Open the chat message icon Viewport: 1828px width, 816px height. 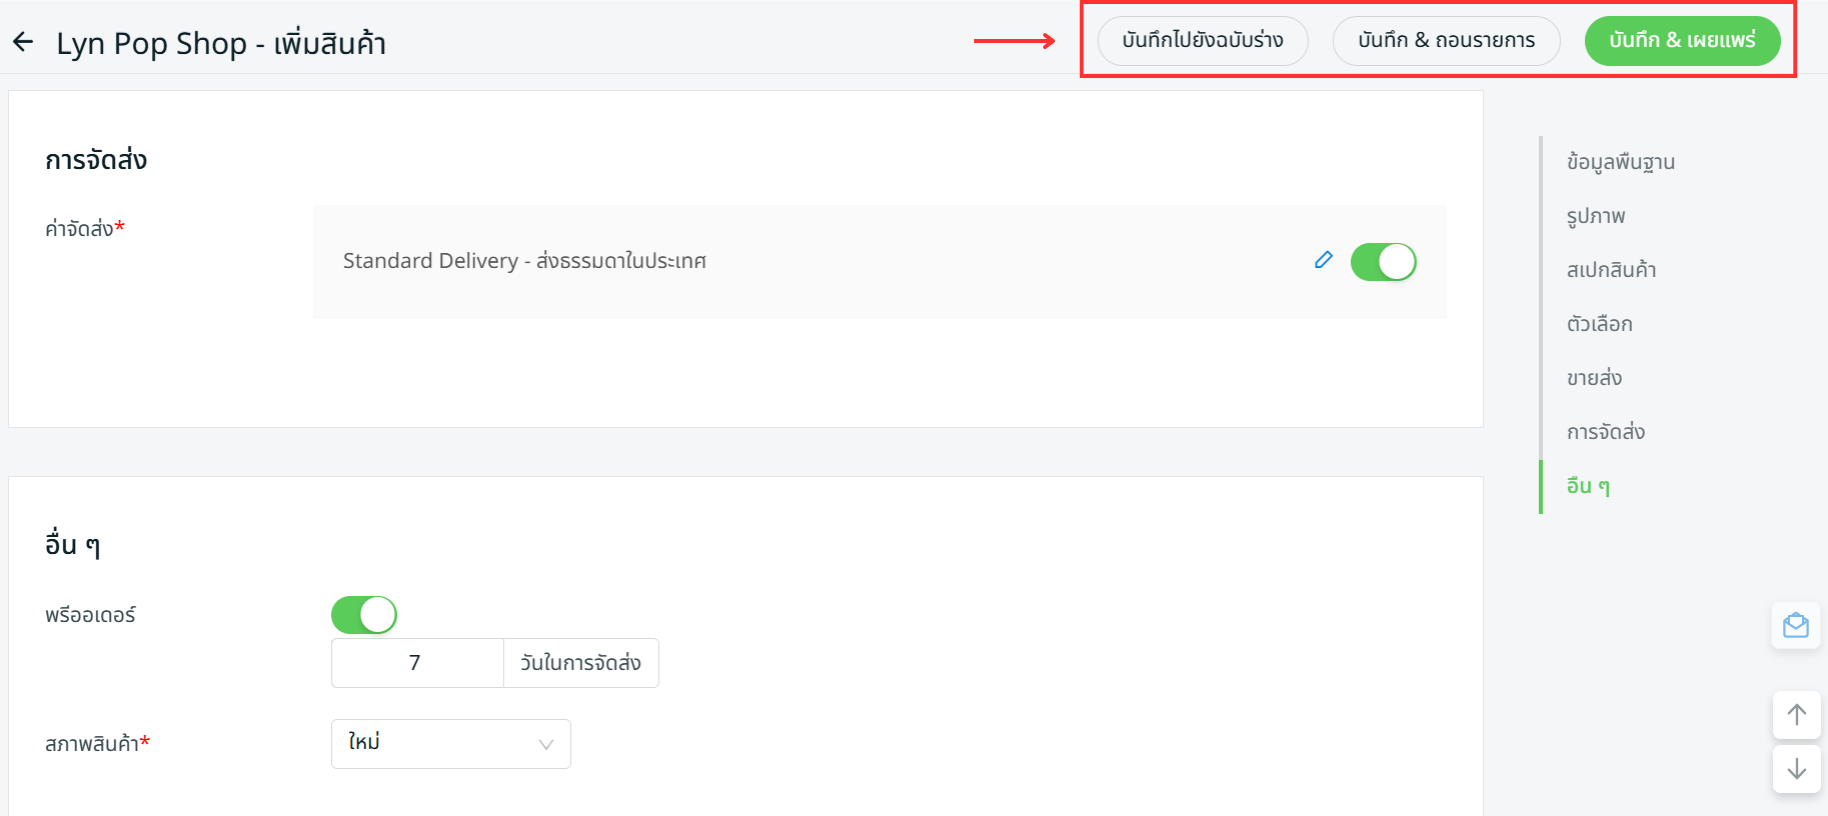point(1796,626)
